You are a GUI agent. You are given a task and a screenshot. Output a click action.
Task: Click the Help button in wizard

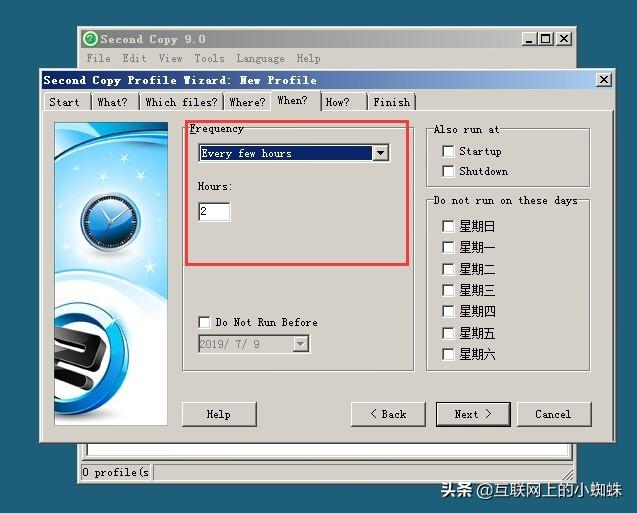pos(219,414)
